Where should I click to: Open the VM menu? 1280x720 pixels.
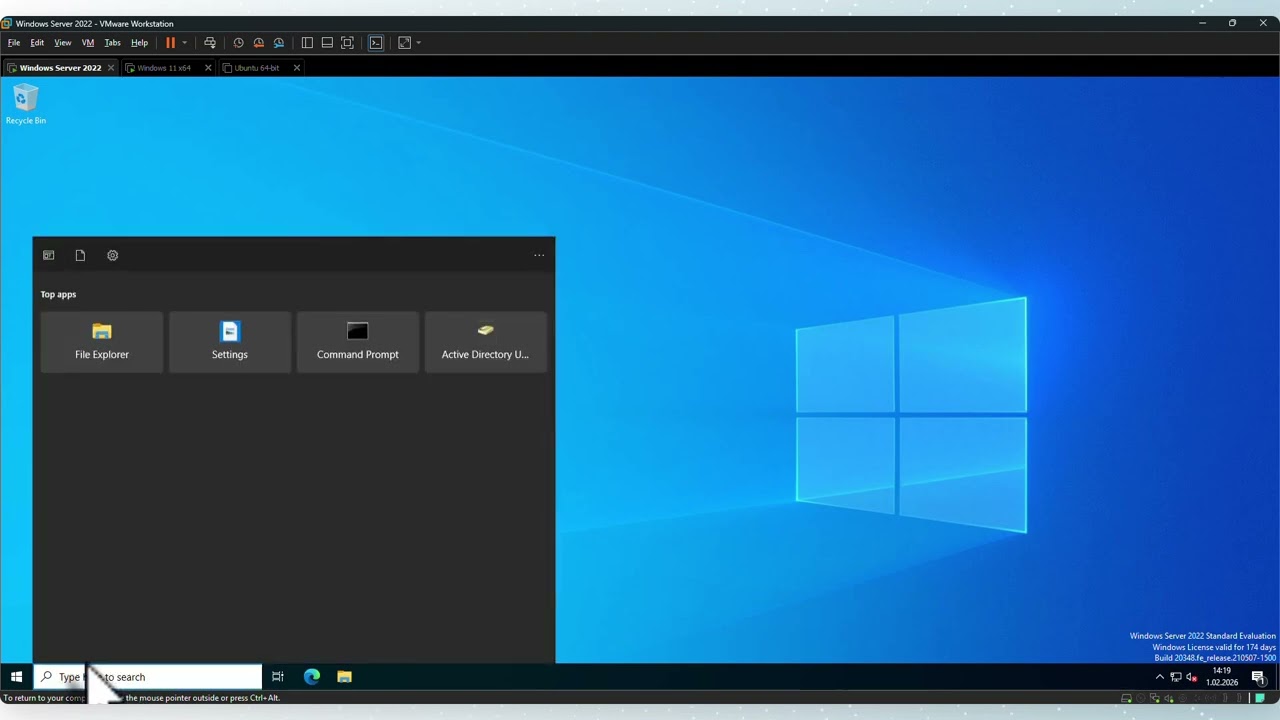[88, 43]
